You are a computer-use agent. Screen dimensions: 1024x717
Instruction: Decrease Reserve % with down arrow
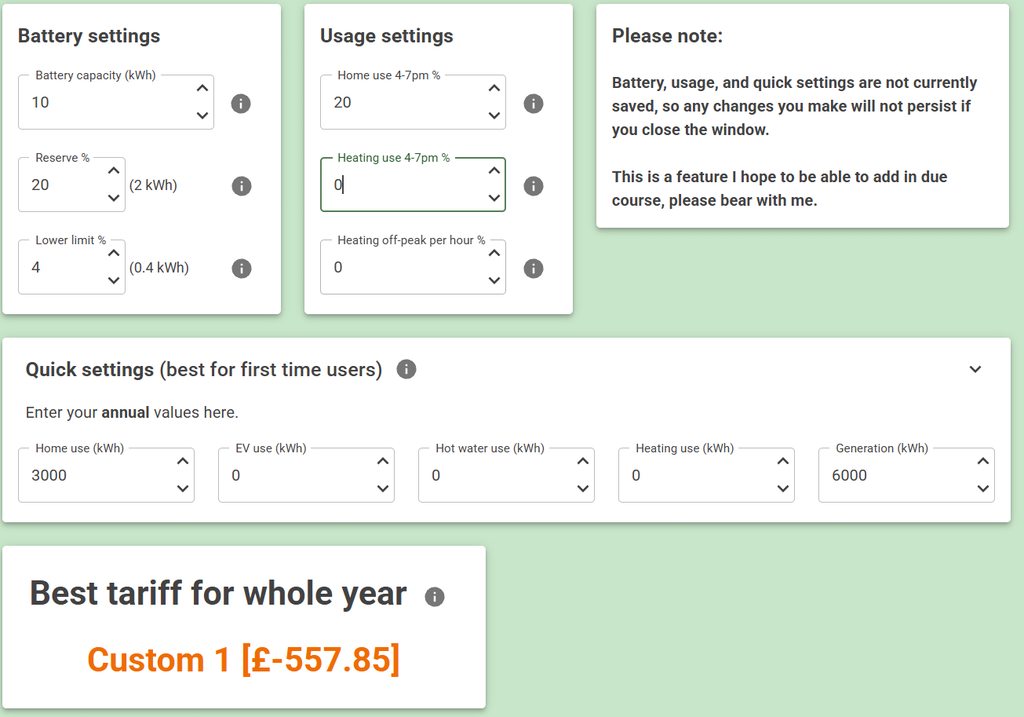(113, 198)
